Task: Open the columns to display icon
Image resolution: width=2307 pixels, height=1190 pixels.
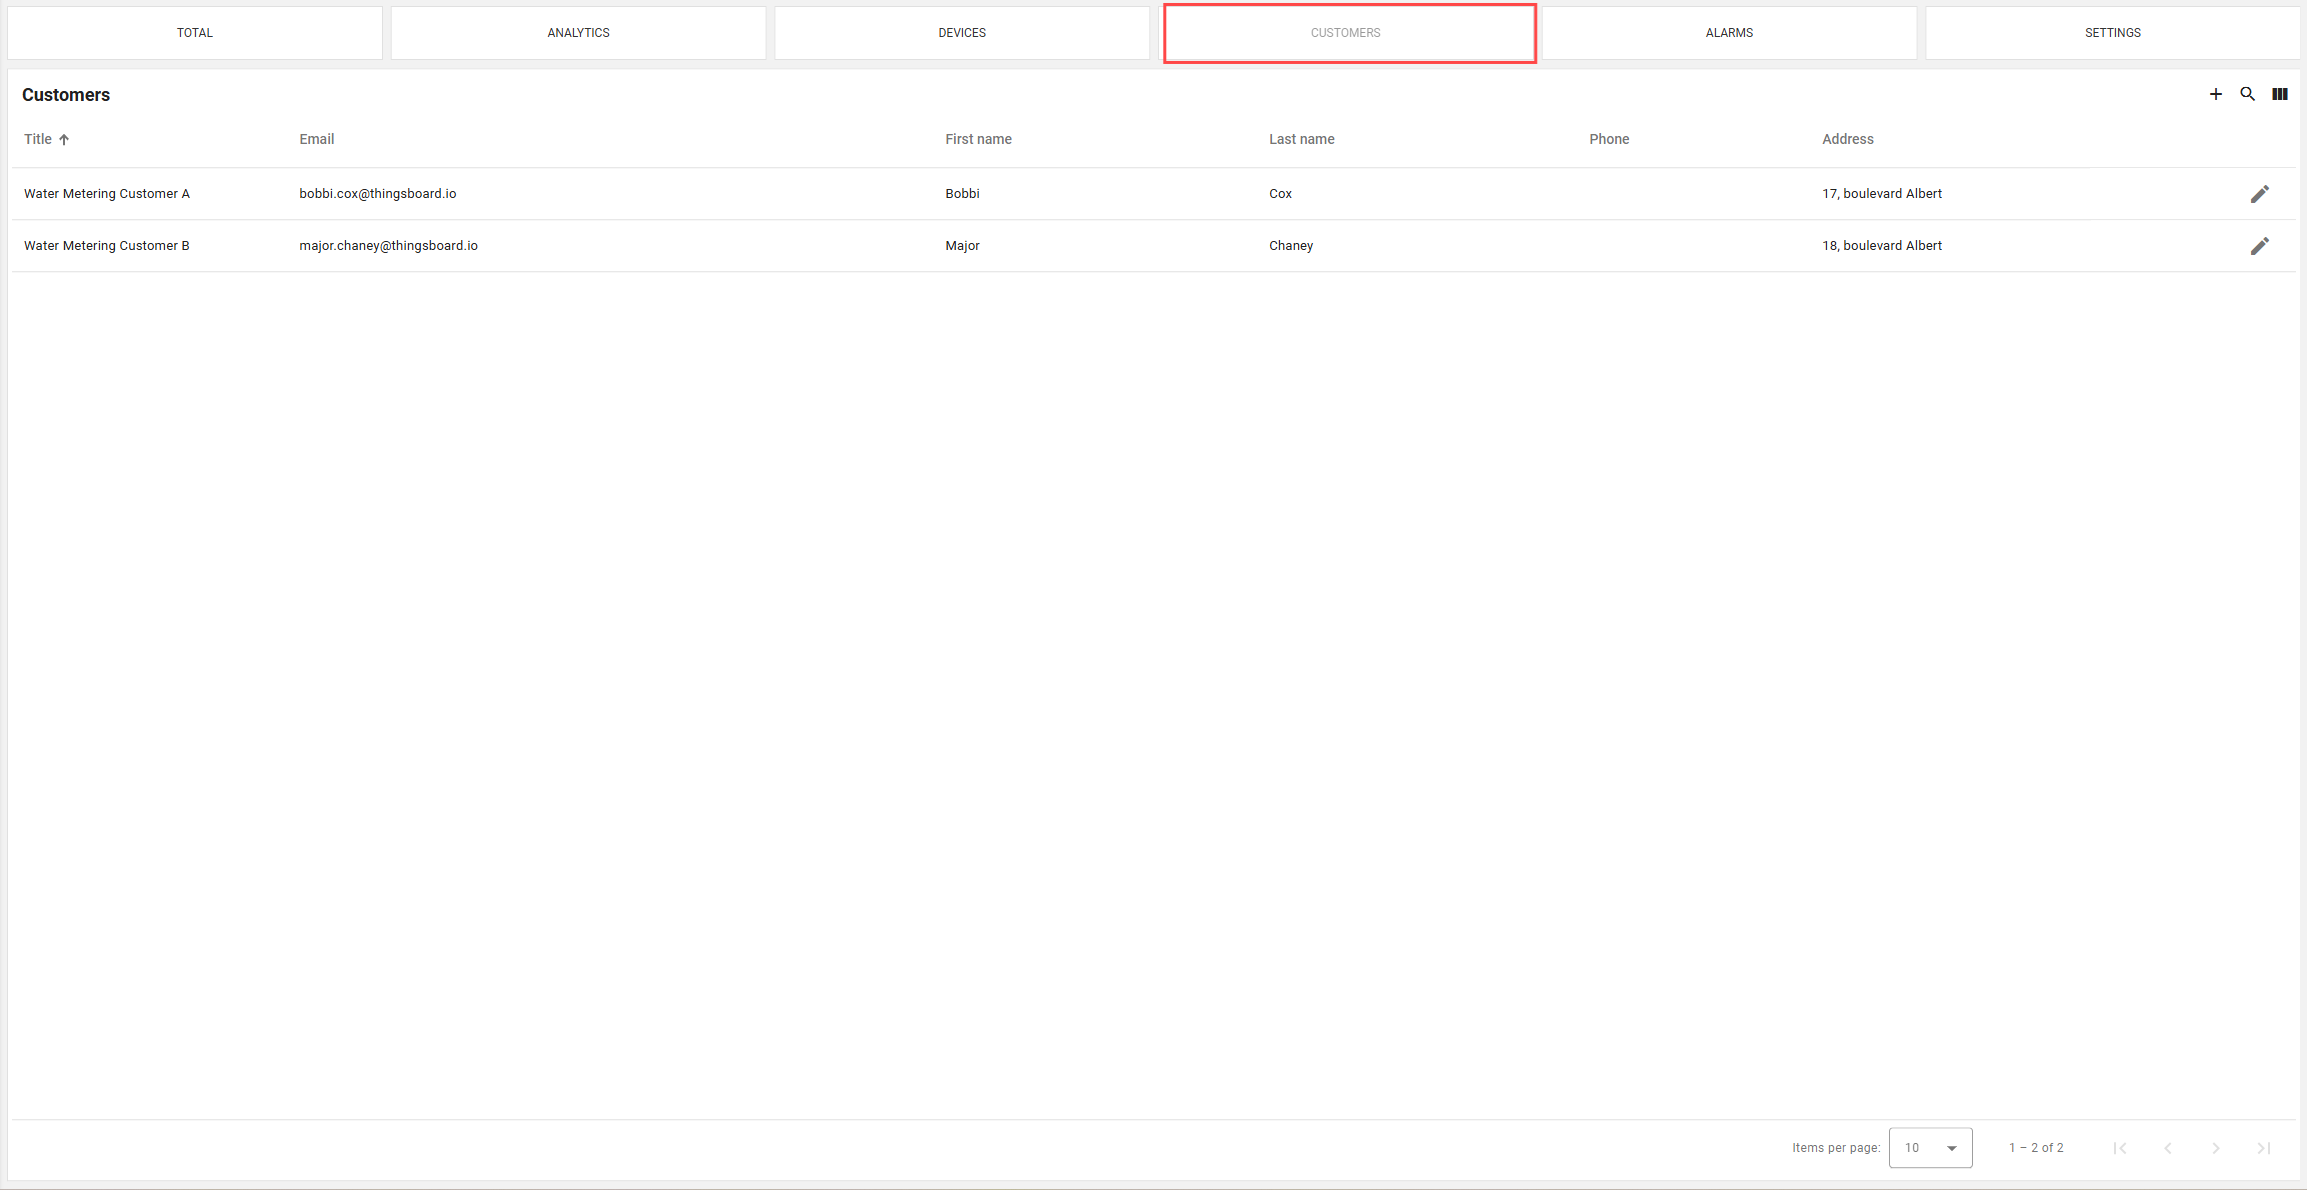Action: (2280, 94)
